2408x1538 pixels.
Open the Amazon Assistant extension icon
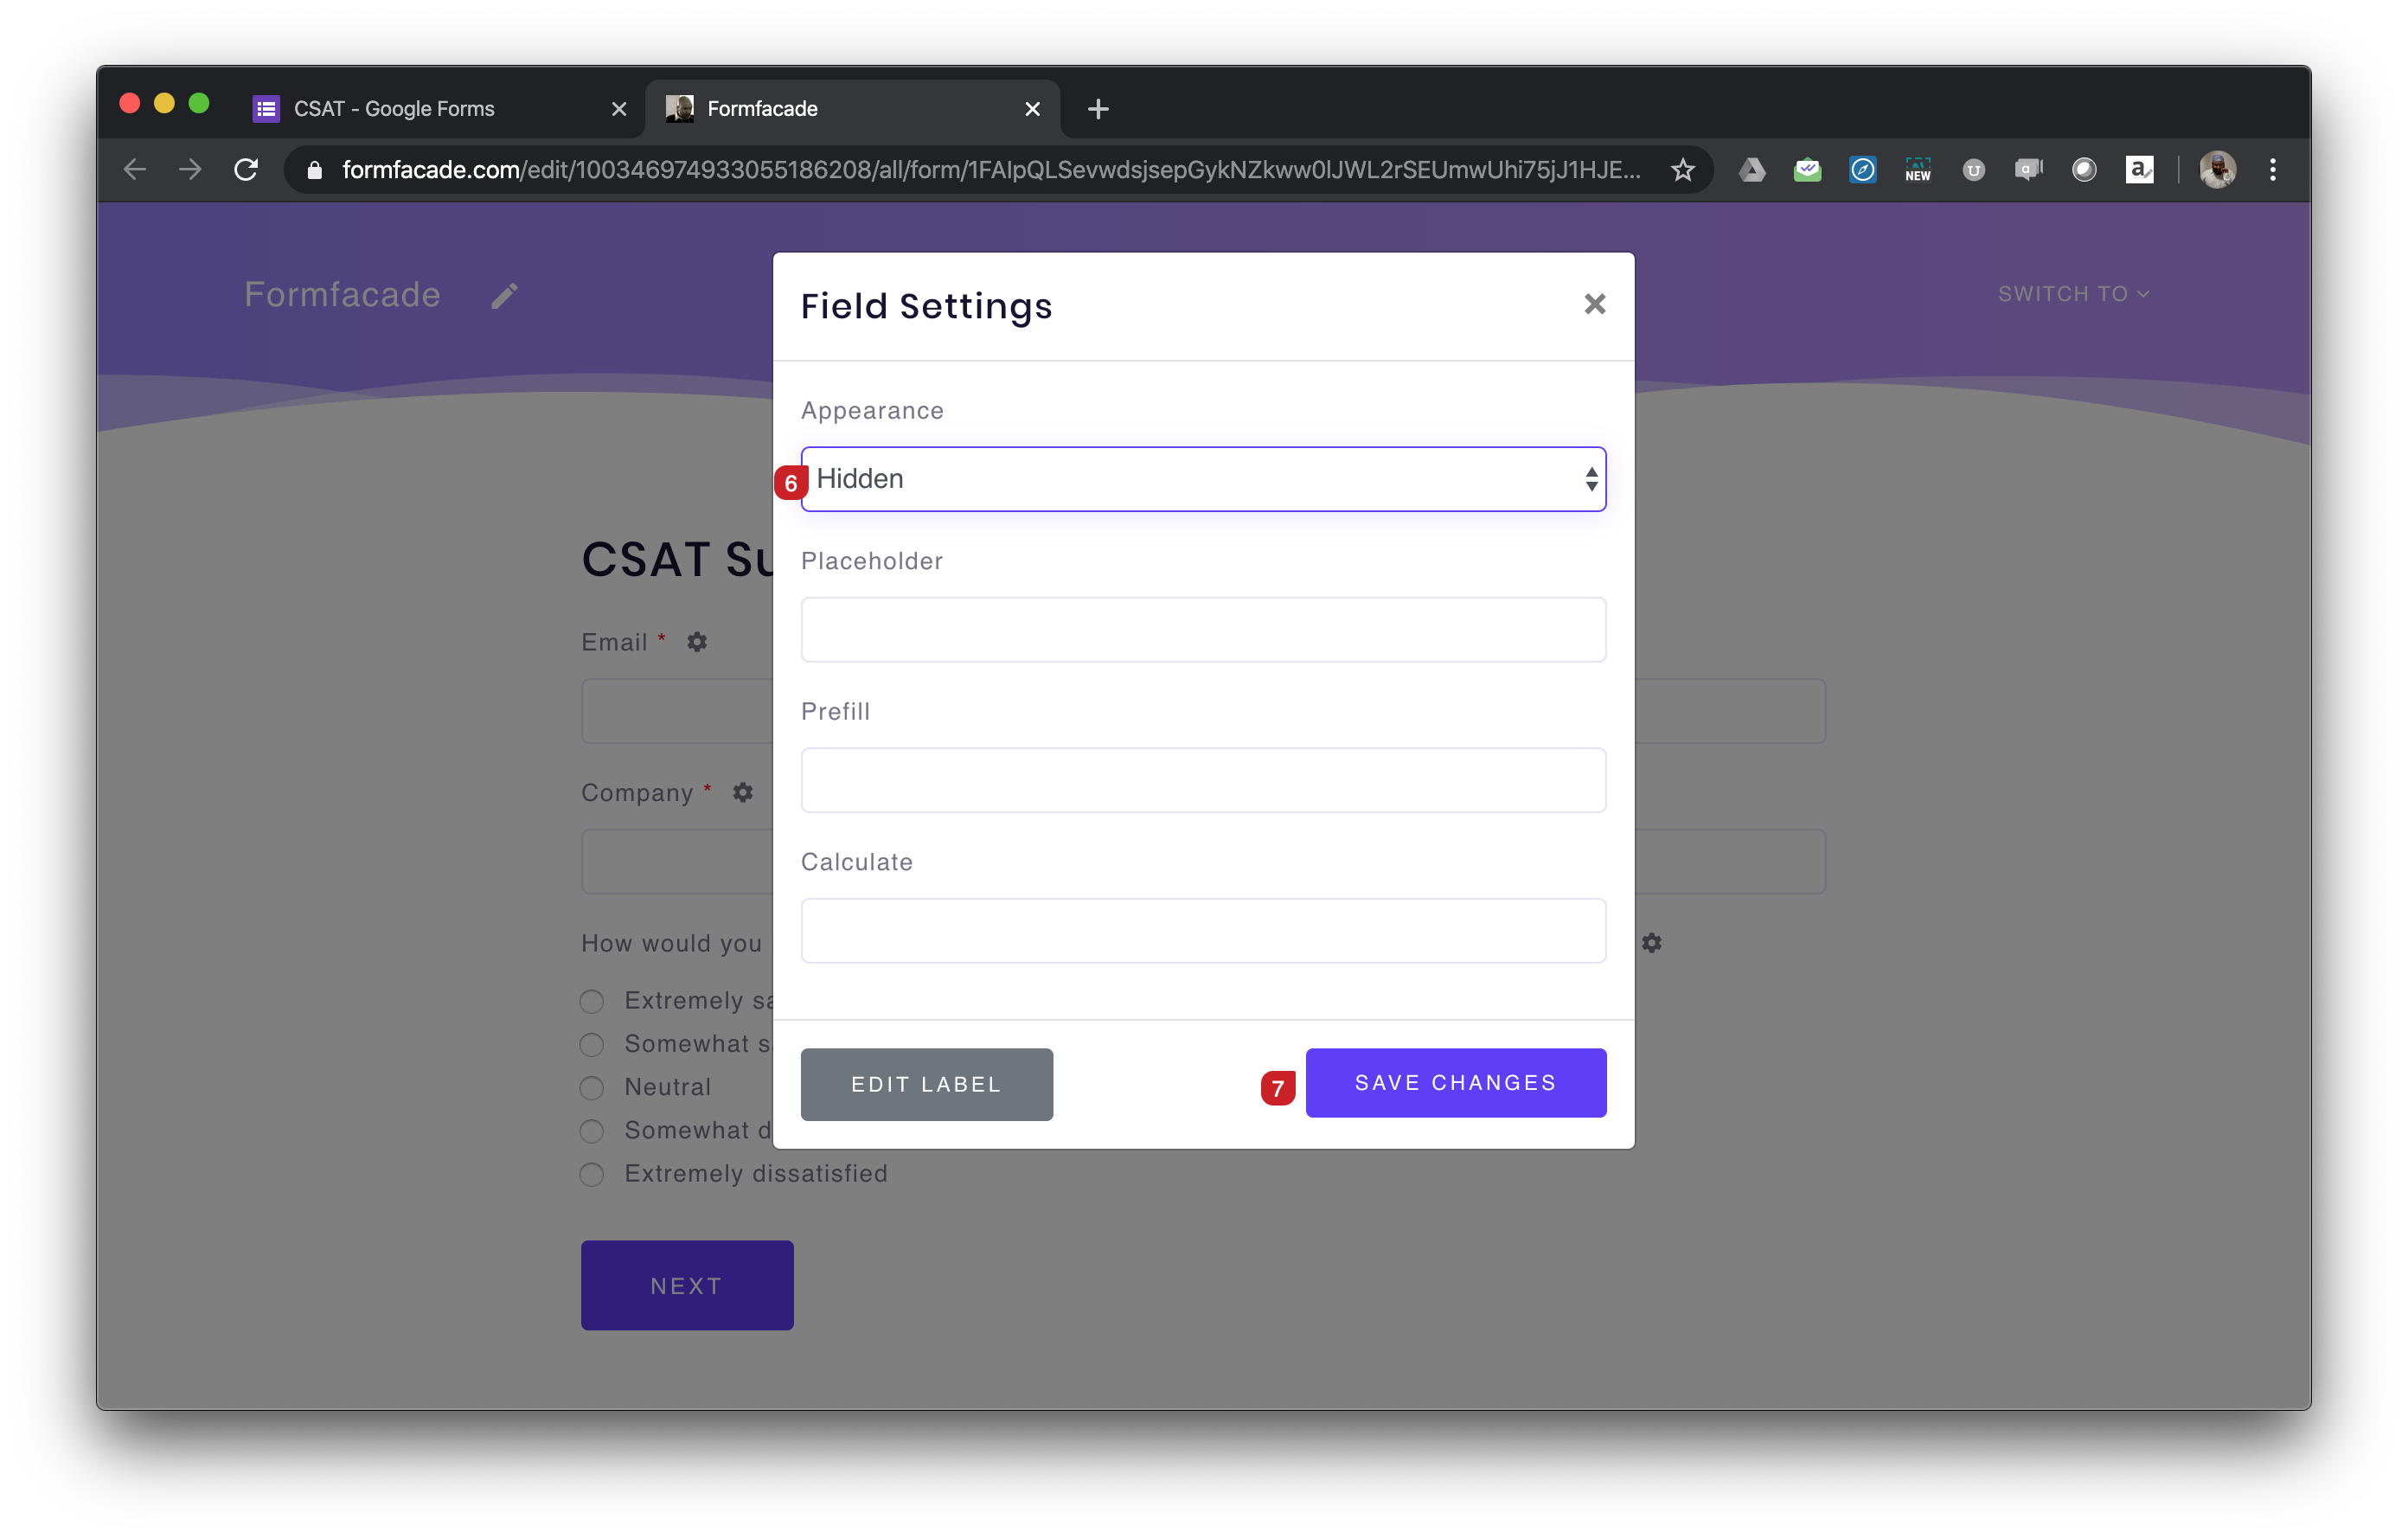(x=2138, y=170)
